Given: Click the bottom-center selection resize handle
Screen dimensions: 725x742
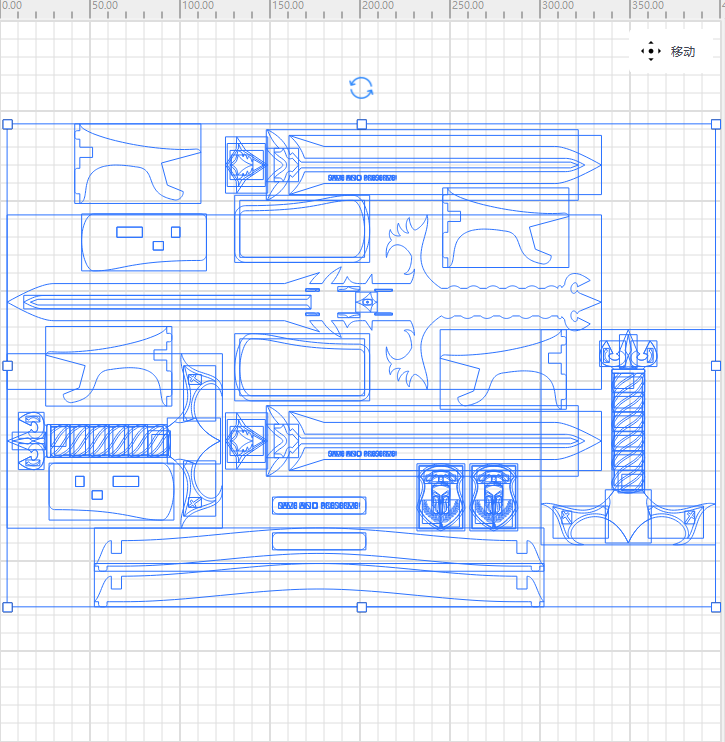Looking at the screenshot, I should [x=362, y=607].
